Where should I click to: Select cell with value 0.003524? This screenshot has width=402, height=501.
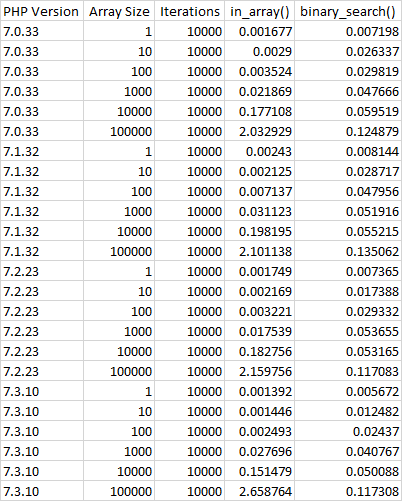click(x=260, y=71)
